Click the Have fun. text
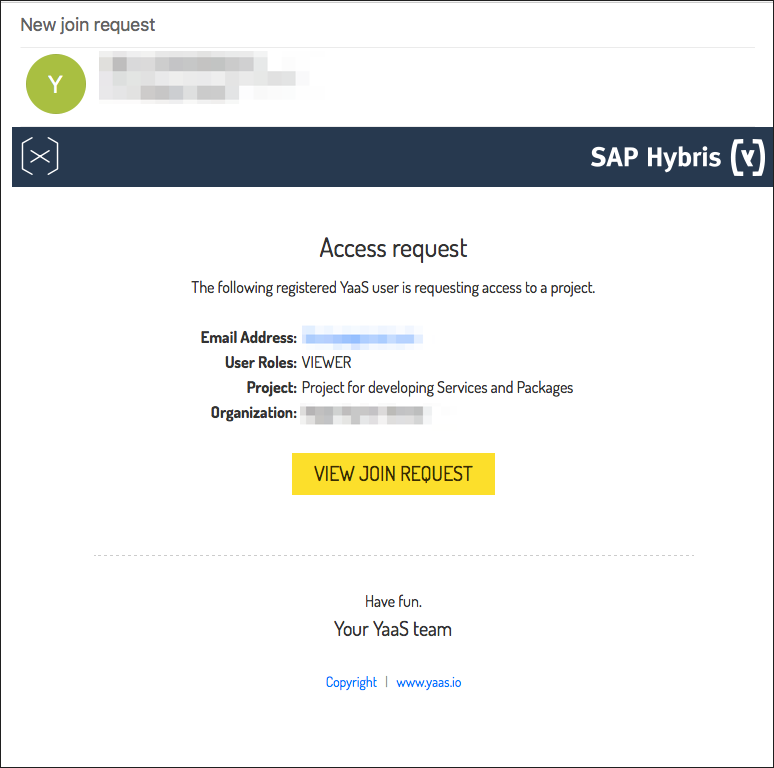The image size is (774, 768). (x=393, y=602)
